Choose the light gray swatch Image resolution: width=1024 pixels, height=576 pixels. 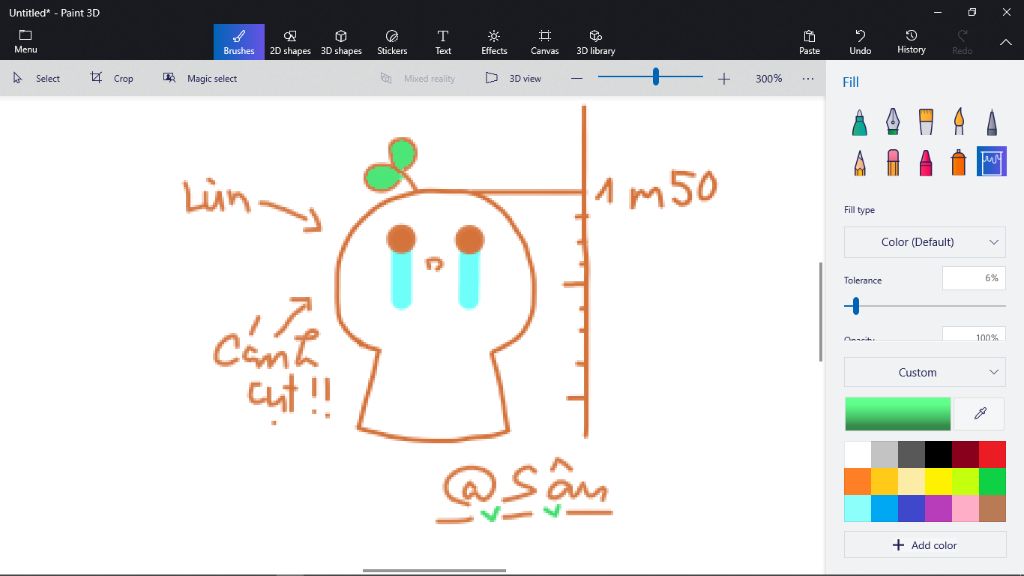tap(884, 455)
